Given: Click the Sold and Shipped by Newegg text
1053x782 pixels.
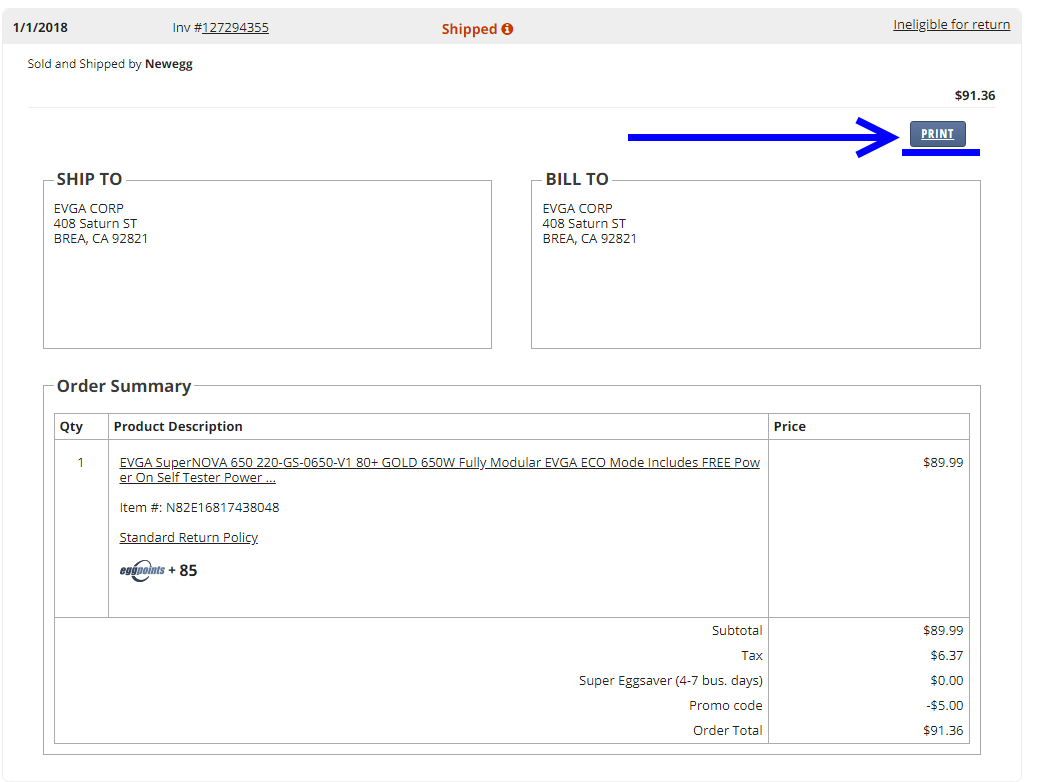Looking at the screenshot, I should [110, 64].
